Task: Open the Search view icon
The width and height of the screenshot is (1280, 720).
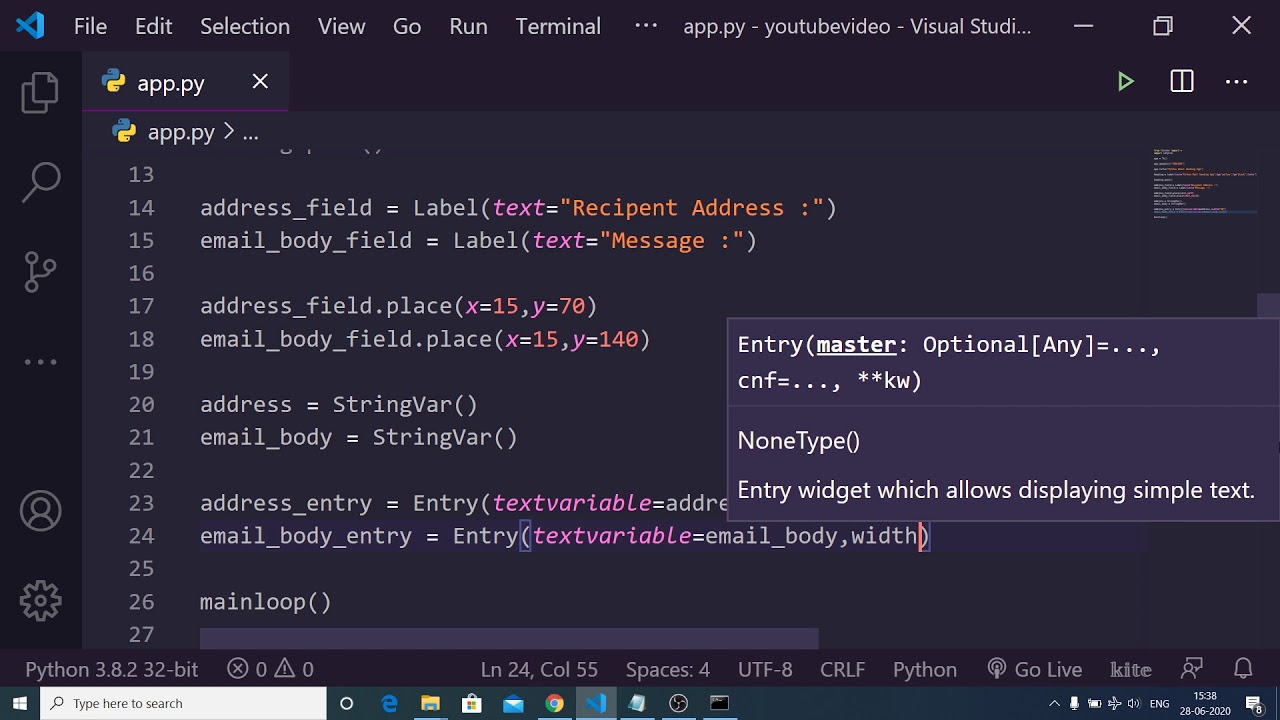Action: tap(40, 182)
